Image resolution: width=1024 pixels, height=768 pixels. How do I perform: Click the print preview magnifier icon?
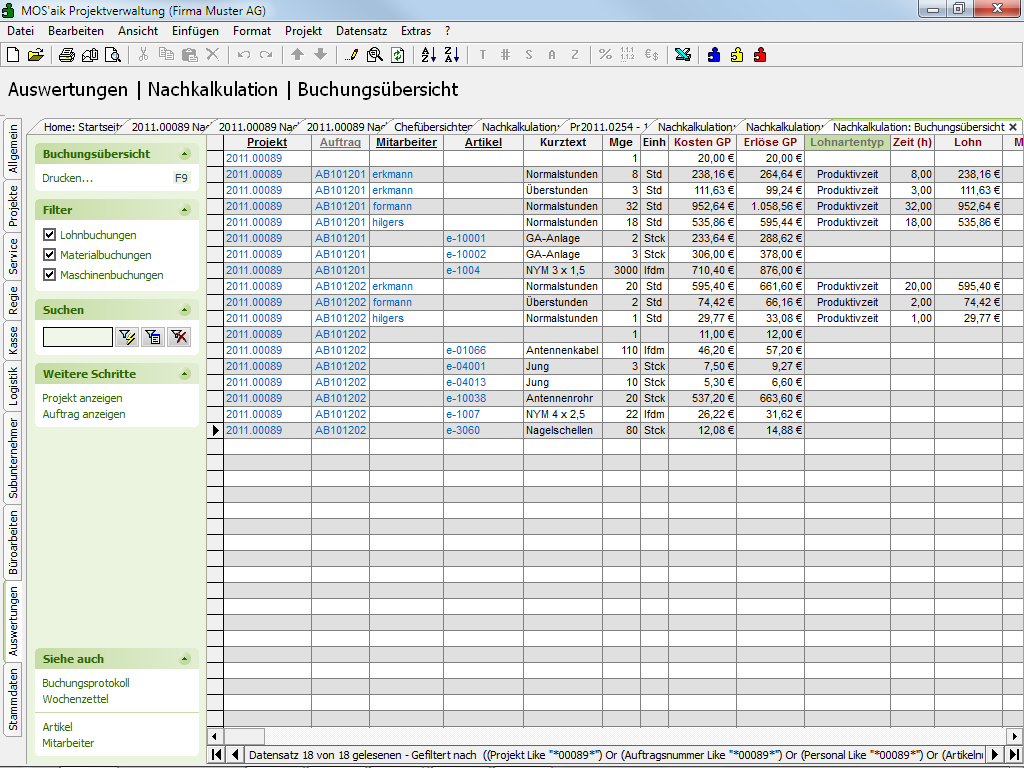(113, 56)
